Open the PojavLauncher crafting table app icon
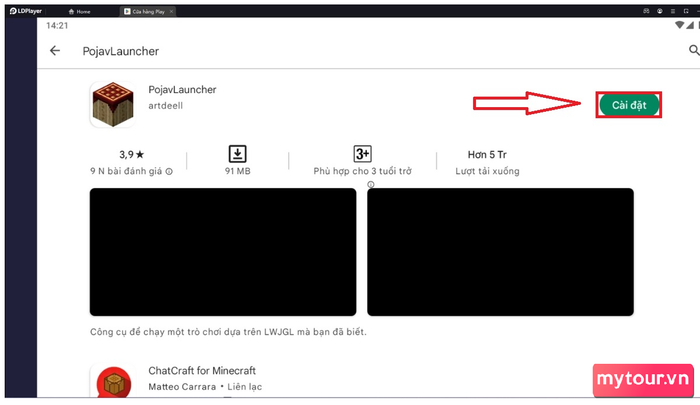Image resolution: width=700 pixels, height=405 pixels. (113, 104)
